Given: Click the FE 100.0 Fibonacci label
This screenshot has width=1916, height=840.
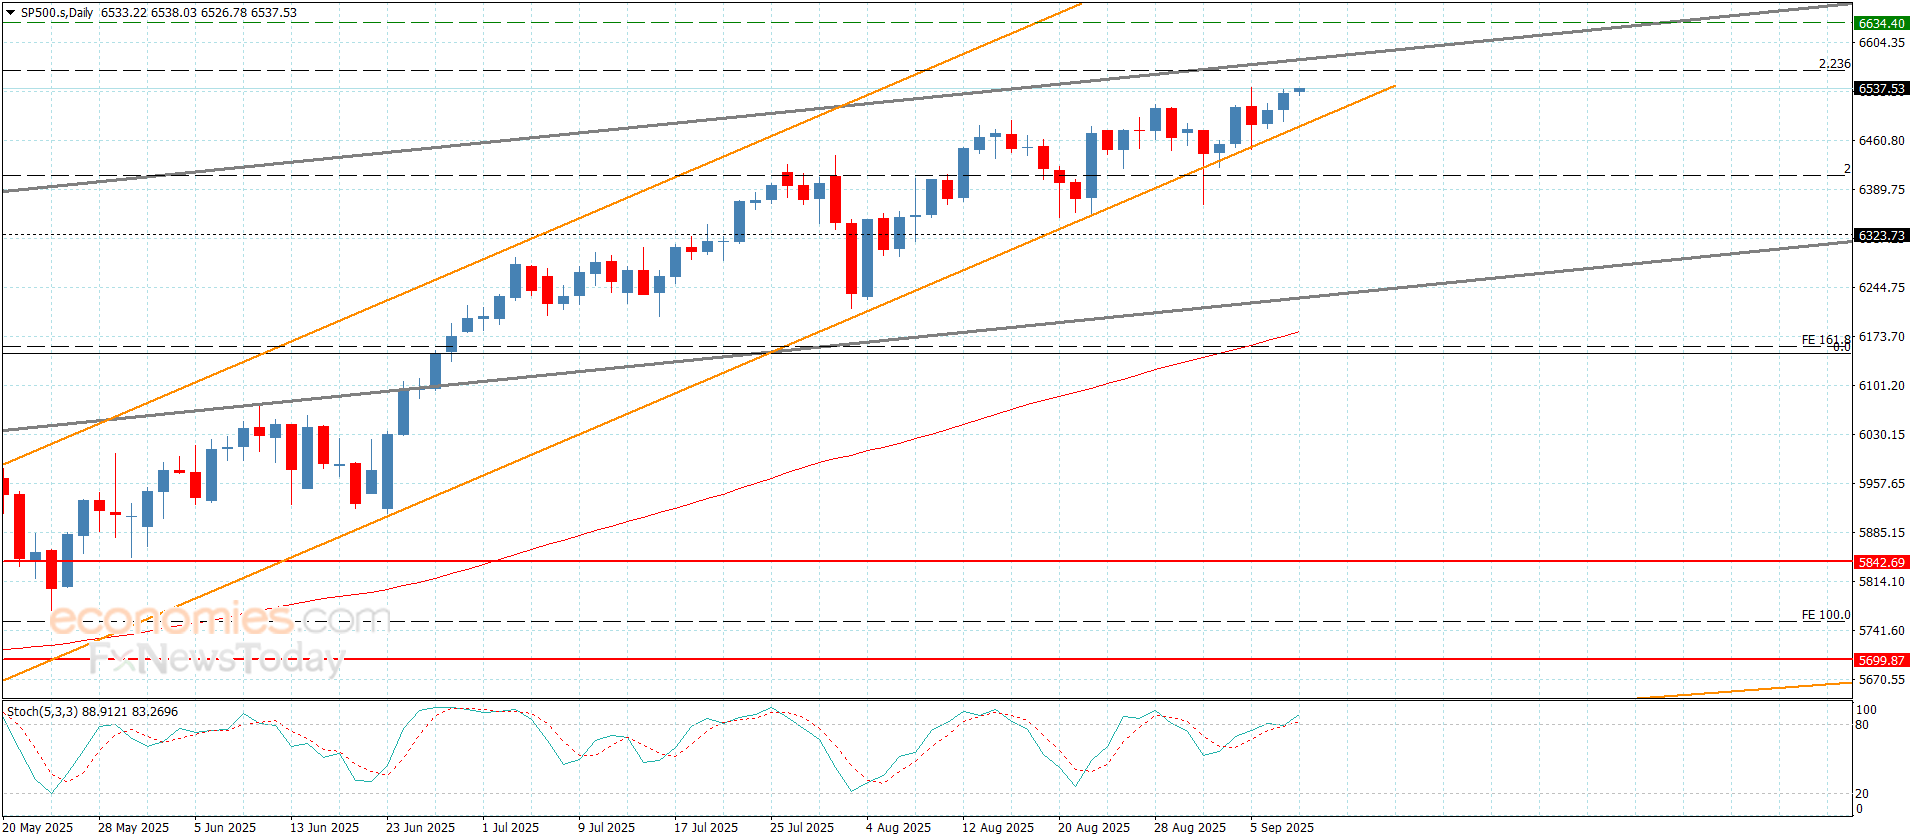Looking at the screenshot, I should pos(1826,615).
